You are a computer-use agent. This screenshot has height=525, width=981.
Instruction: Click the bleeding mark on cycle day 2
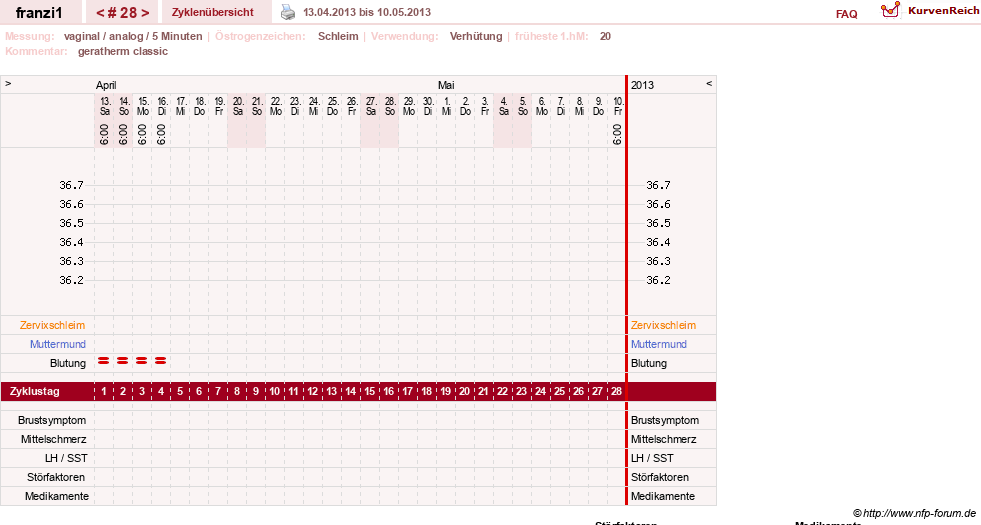123,361
